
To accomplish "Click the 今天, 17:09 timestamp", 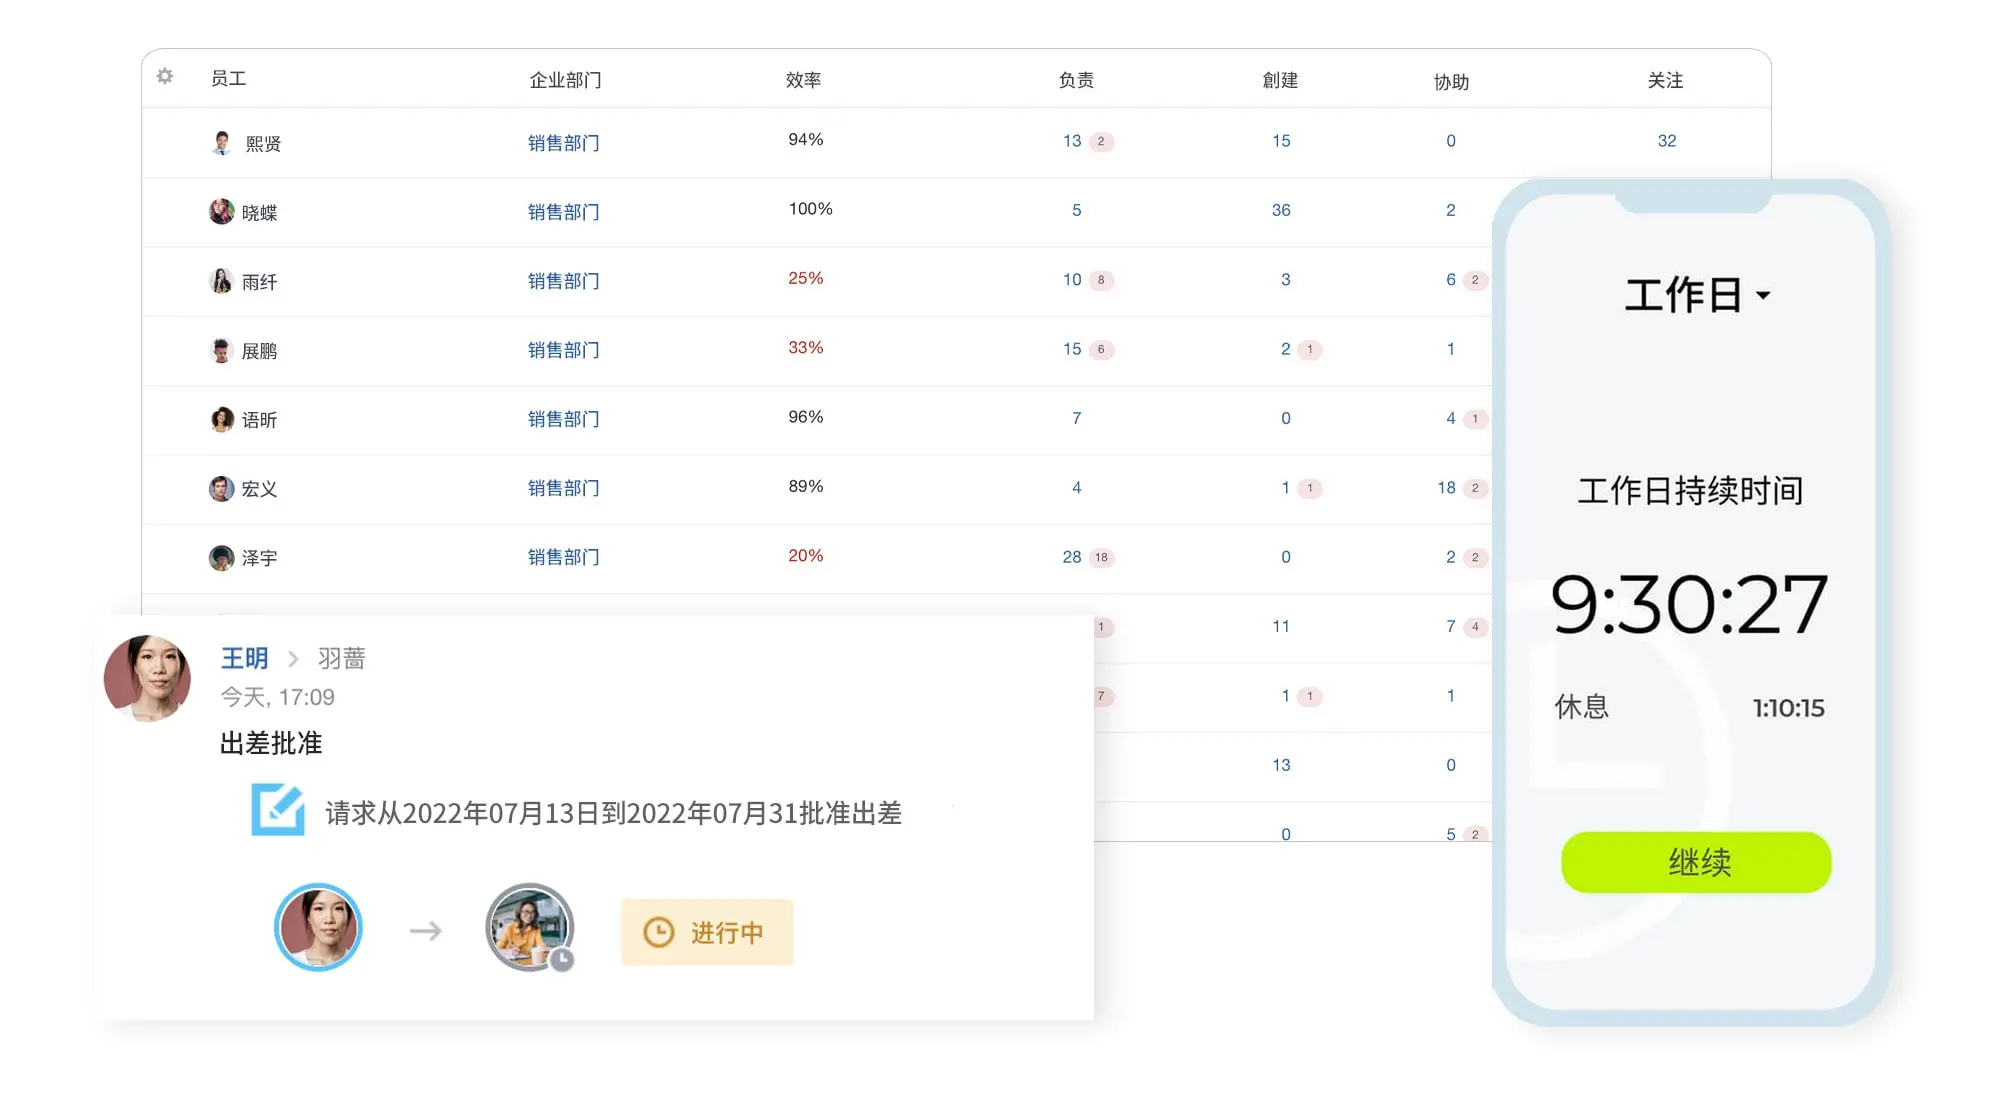I will coord(278,697).
